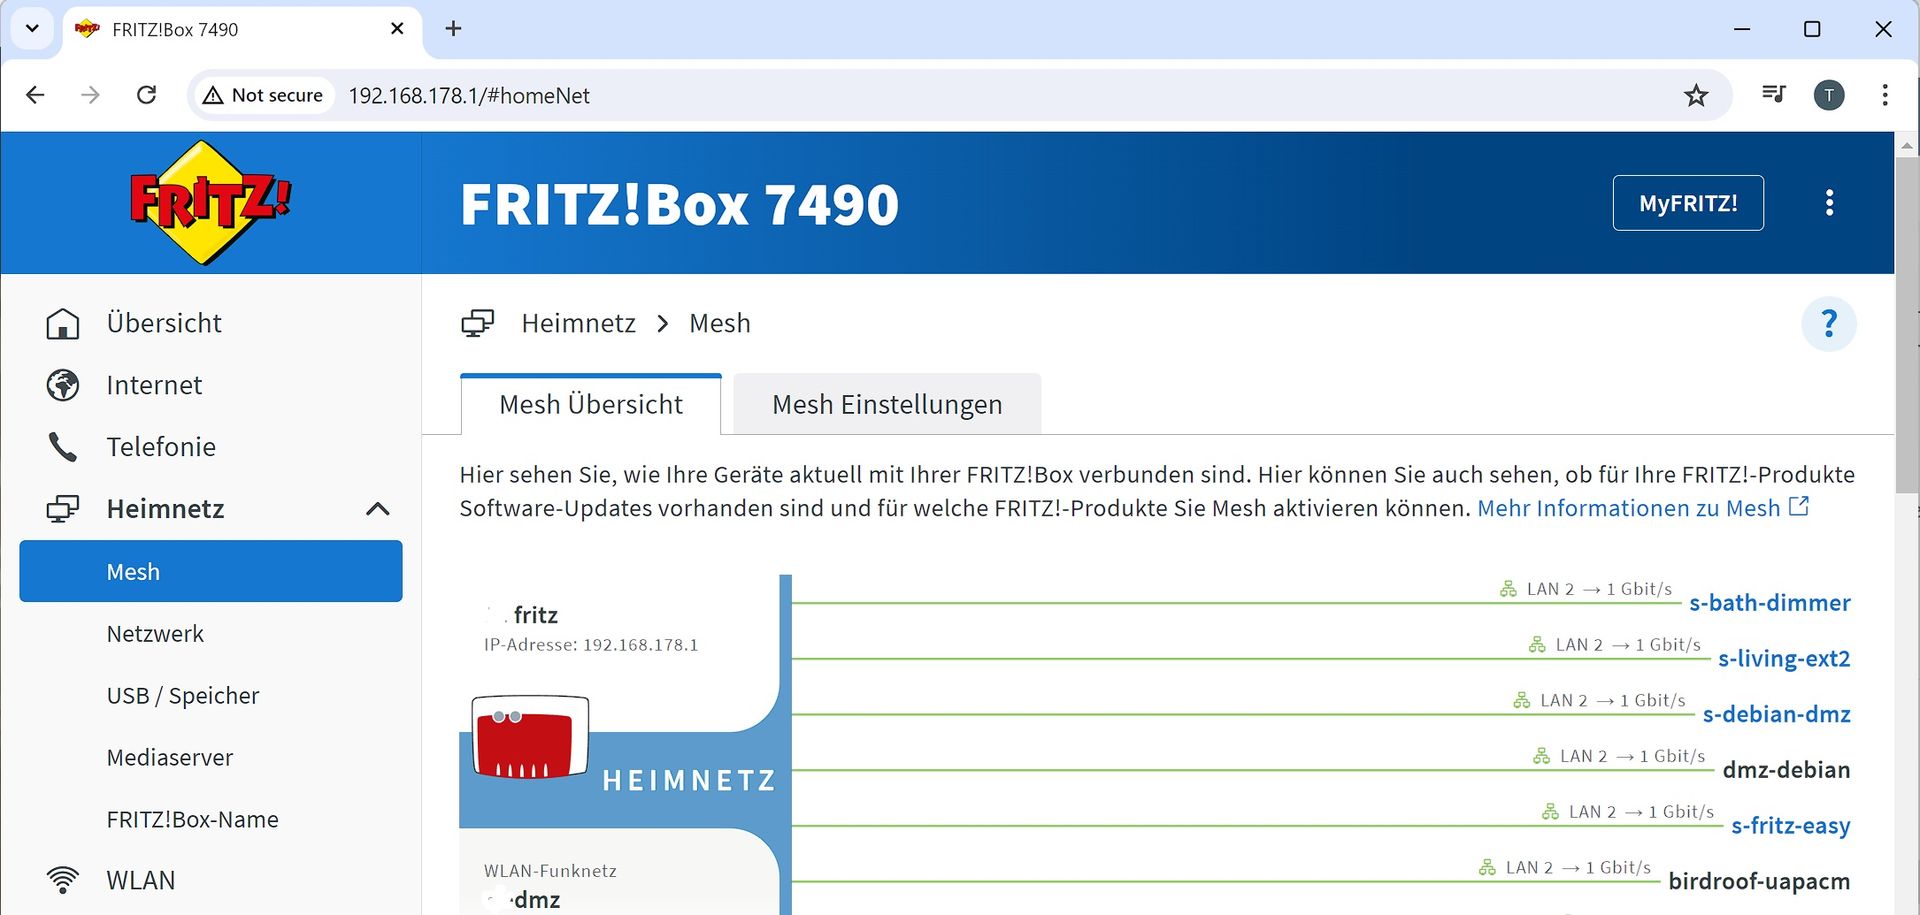
Task: Select the Mesh sidebar entry
Action: click(x=211, y=571)
